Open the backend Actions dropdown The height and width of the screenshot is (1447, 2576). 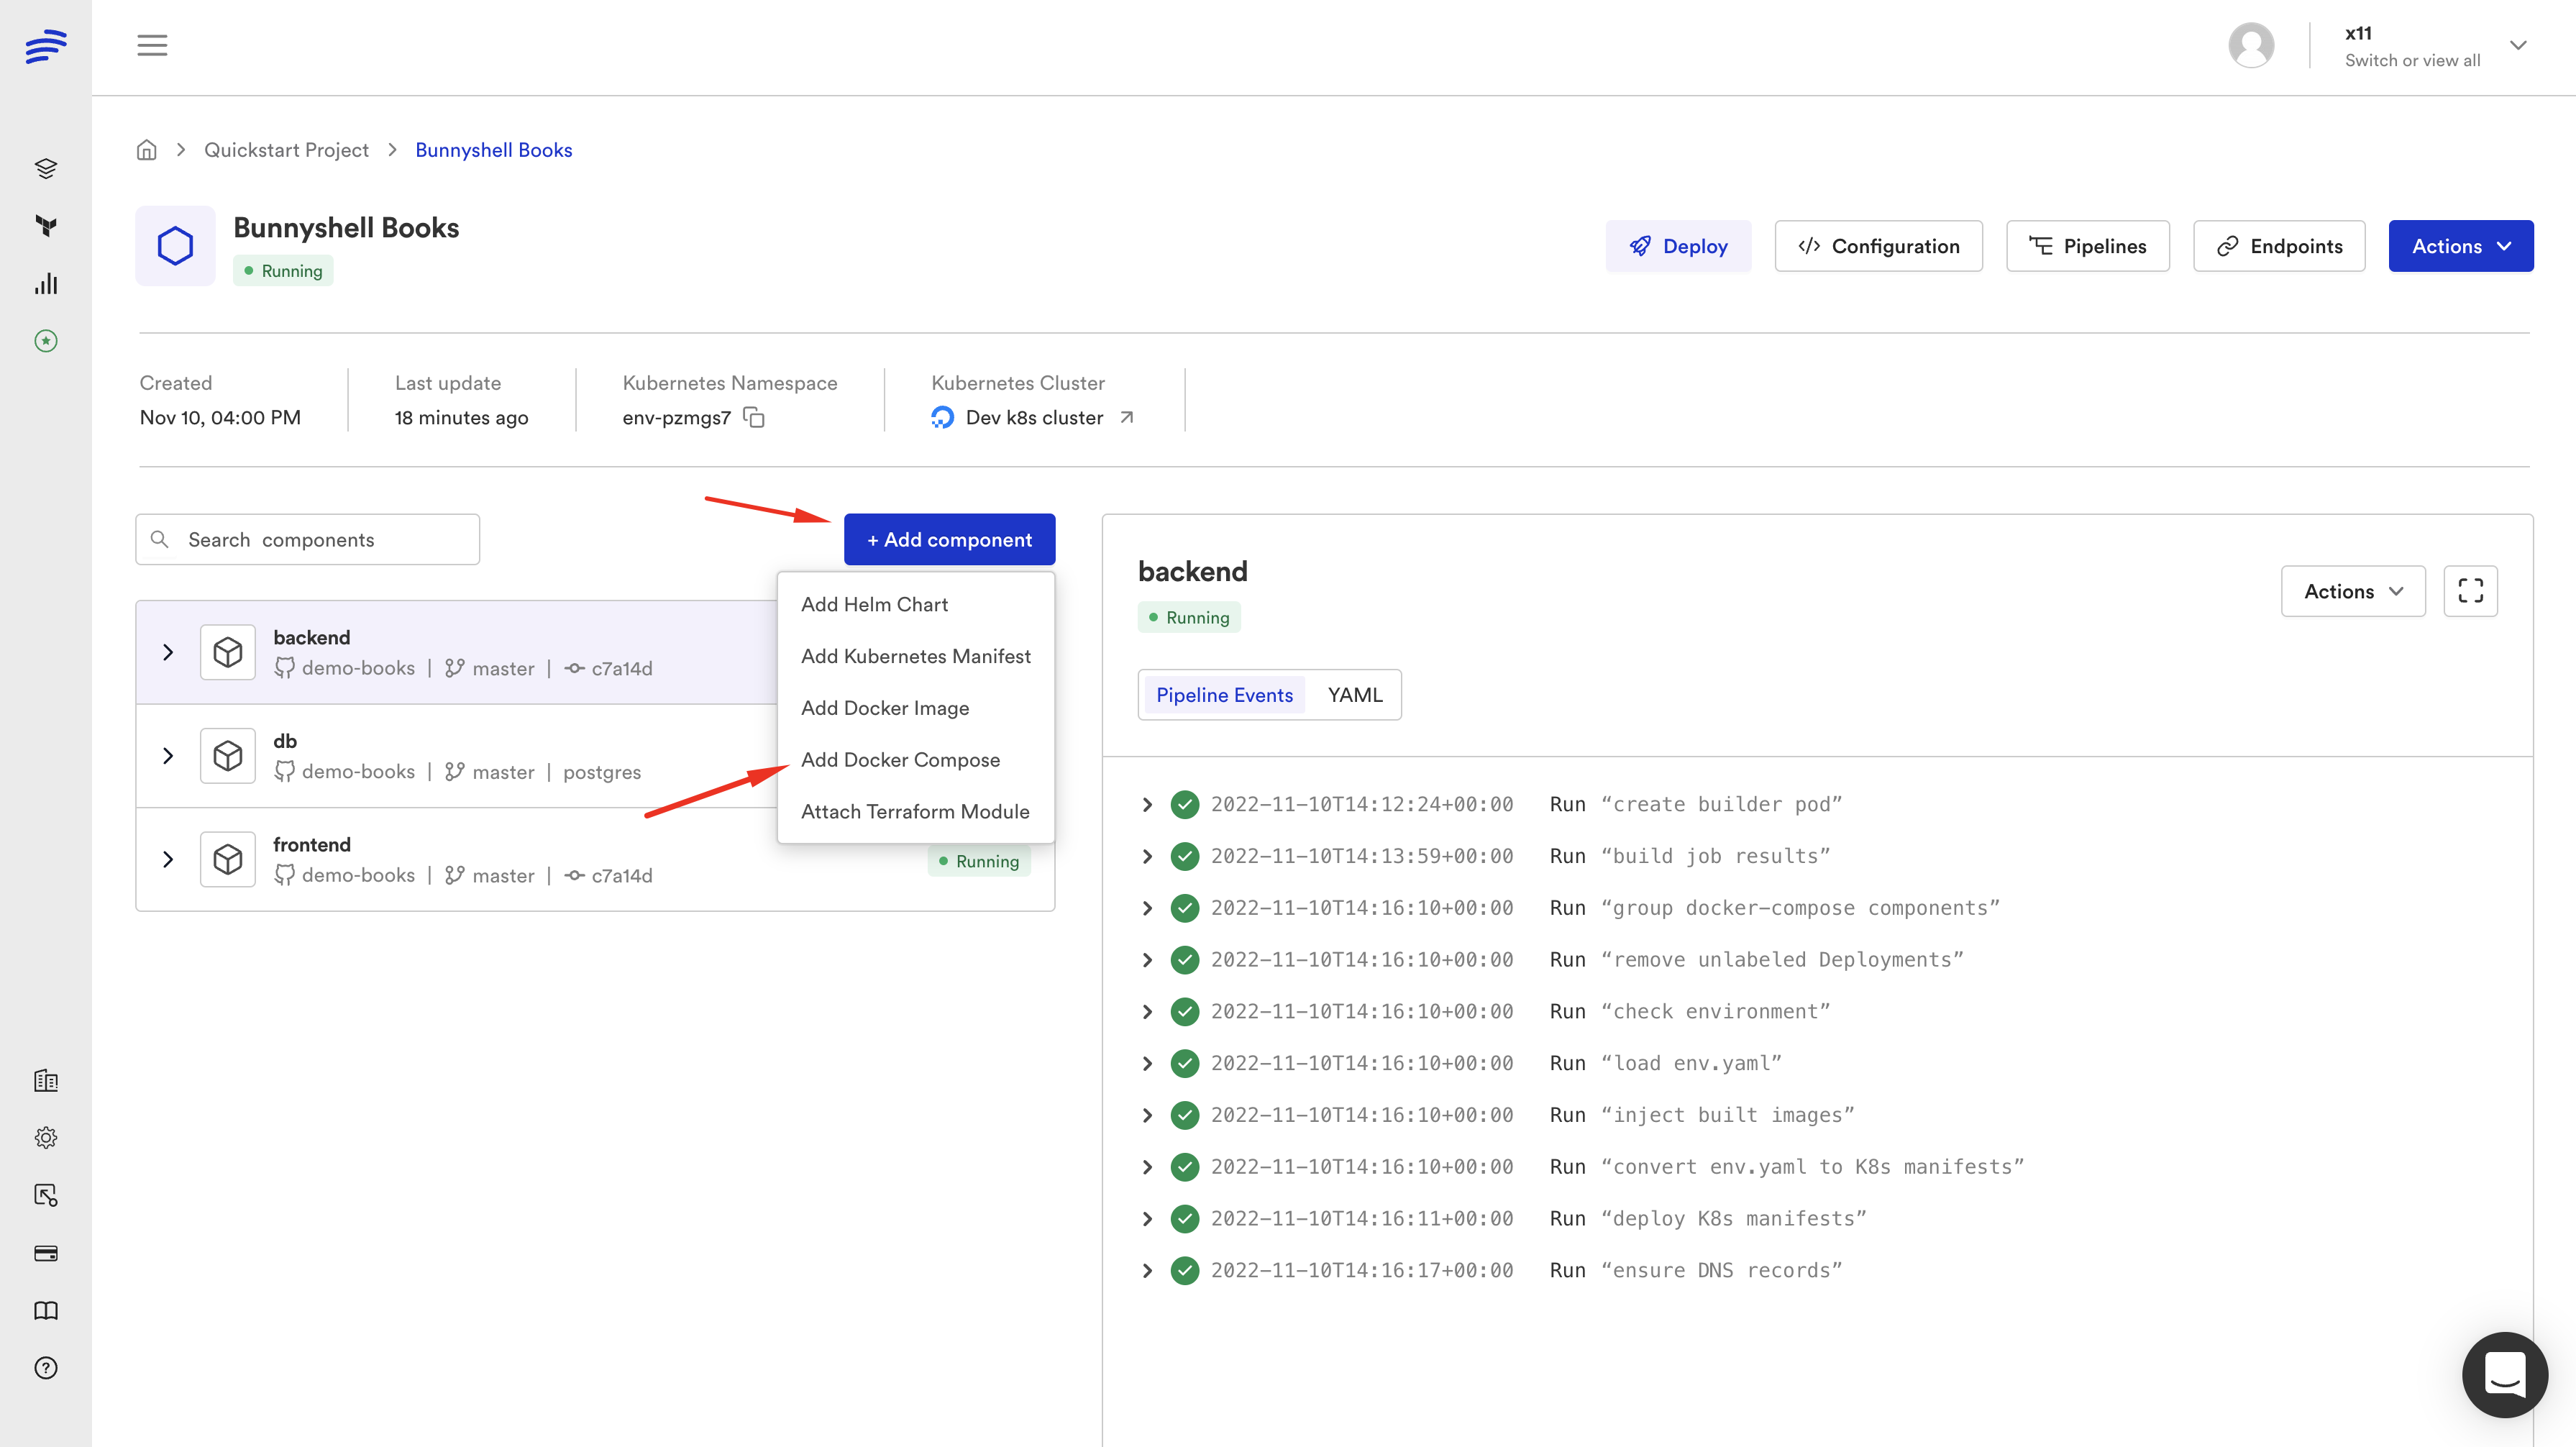2352,591
